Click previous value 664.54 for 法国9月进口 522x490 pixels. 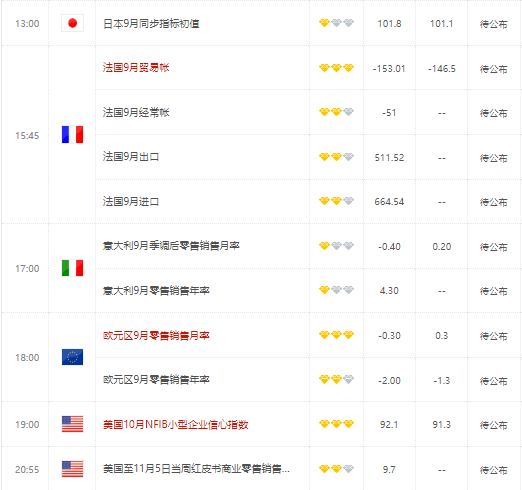pyautogui.click(x=389, y=202)
